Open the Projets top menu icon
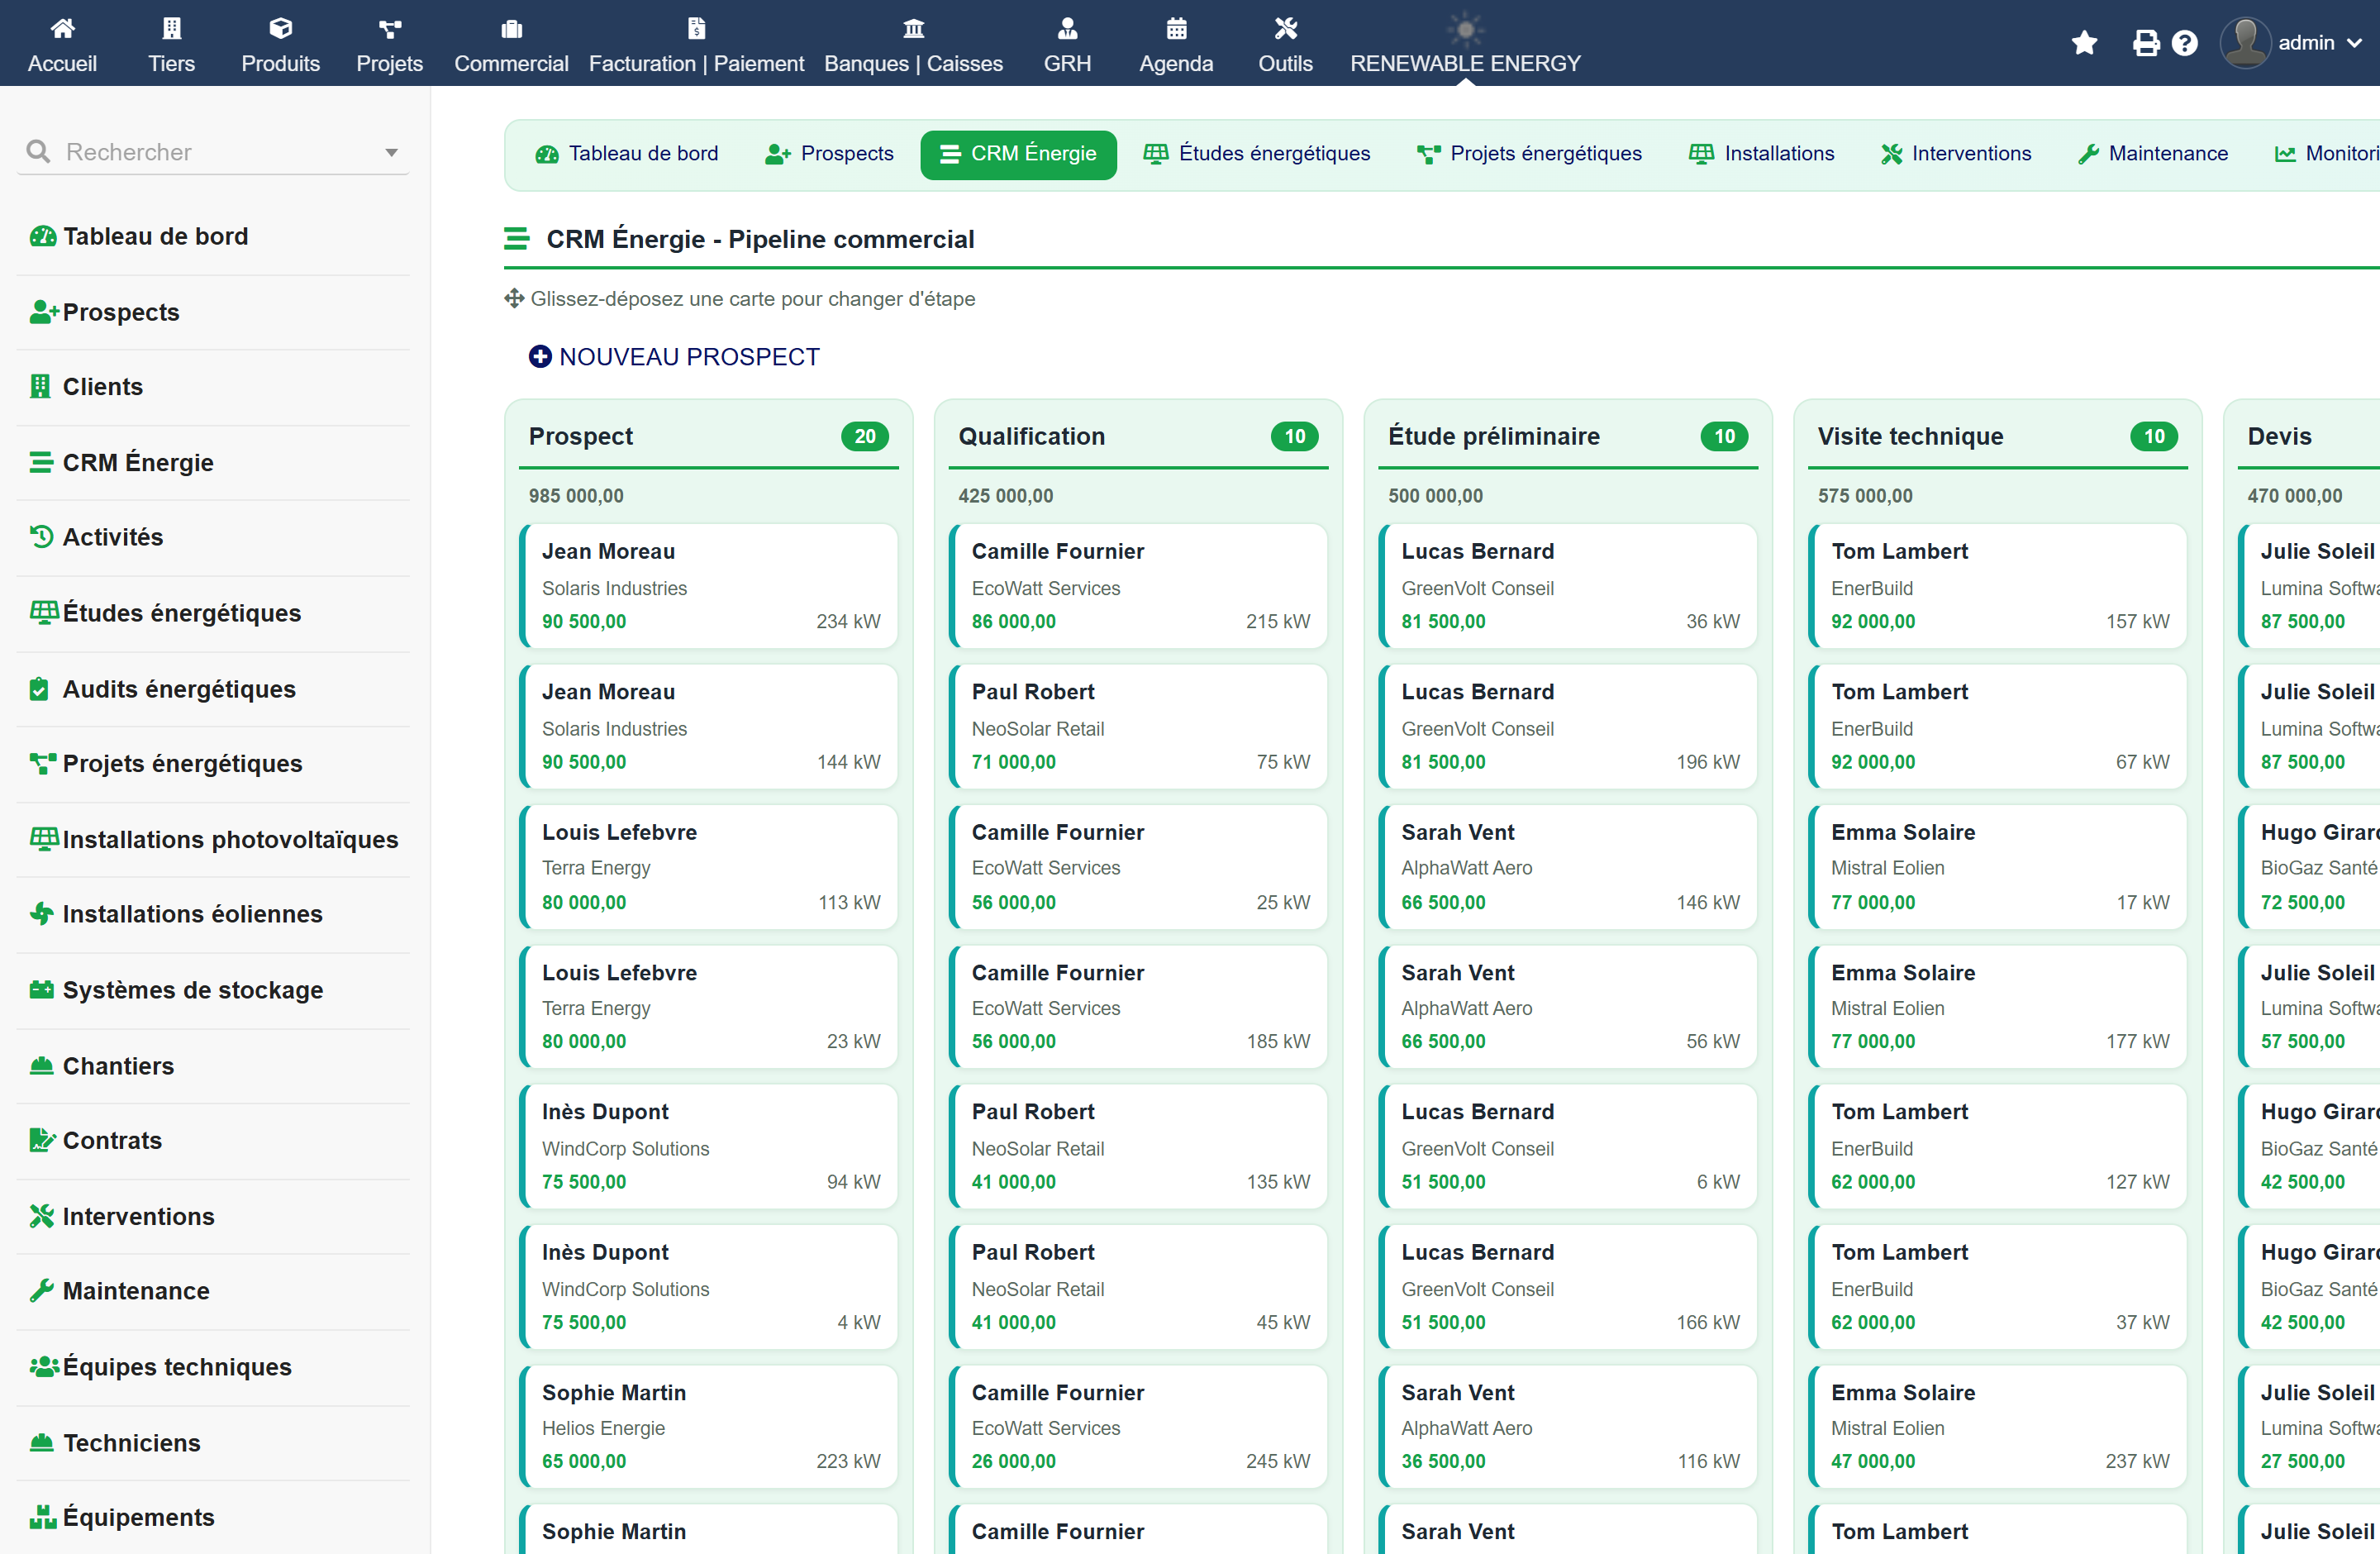The height and width of the screenshot is (1554, 2380). click(389, 28)
